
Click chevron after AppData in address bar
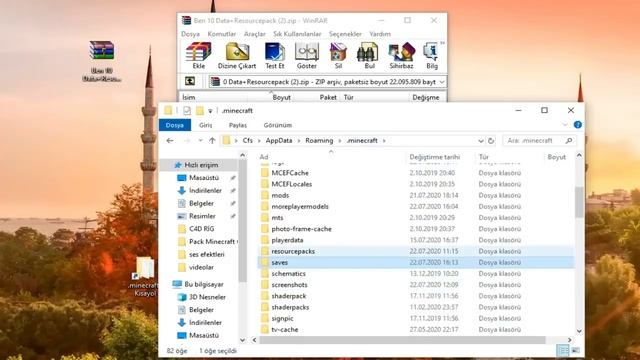[x=299, y=140]
